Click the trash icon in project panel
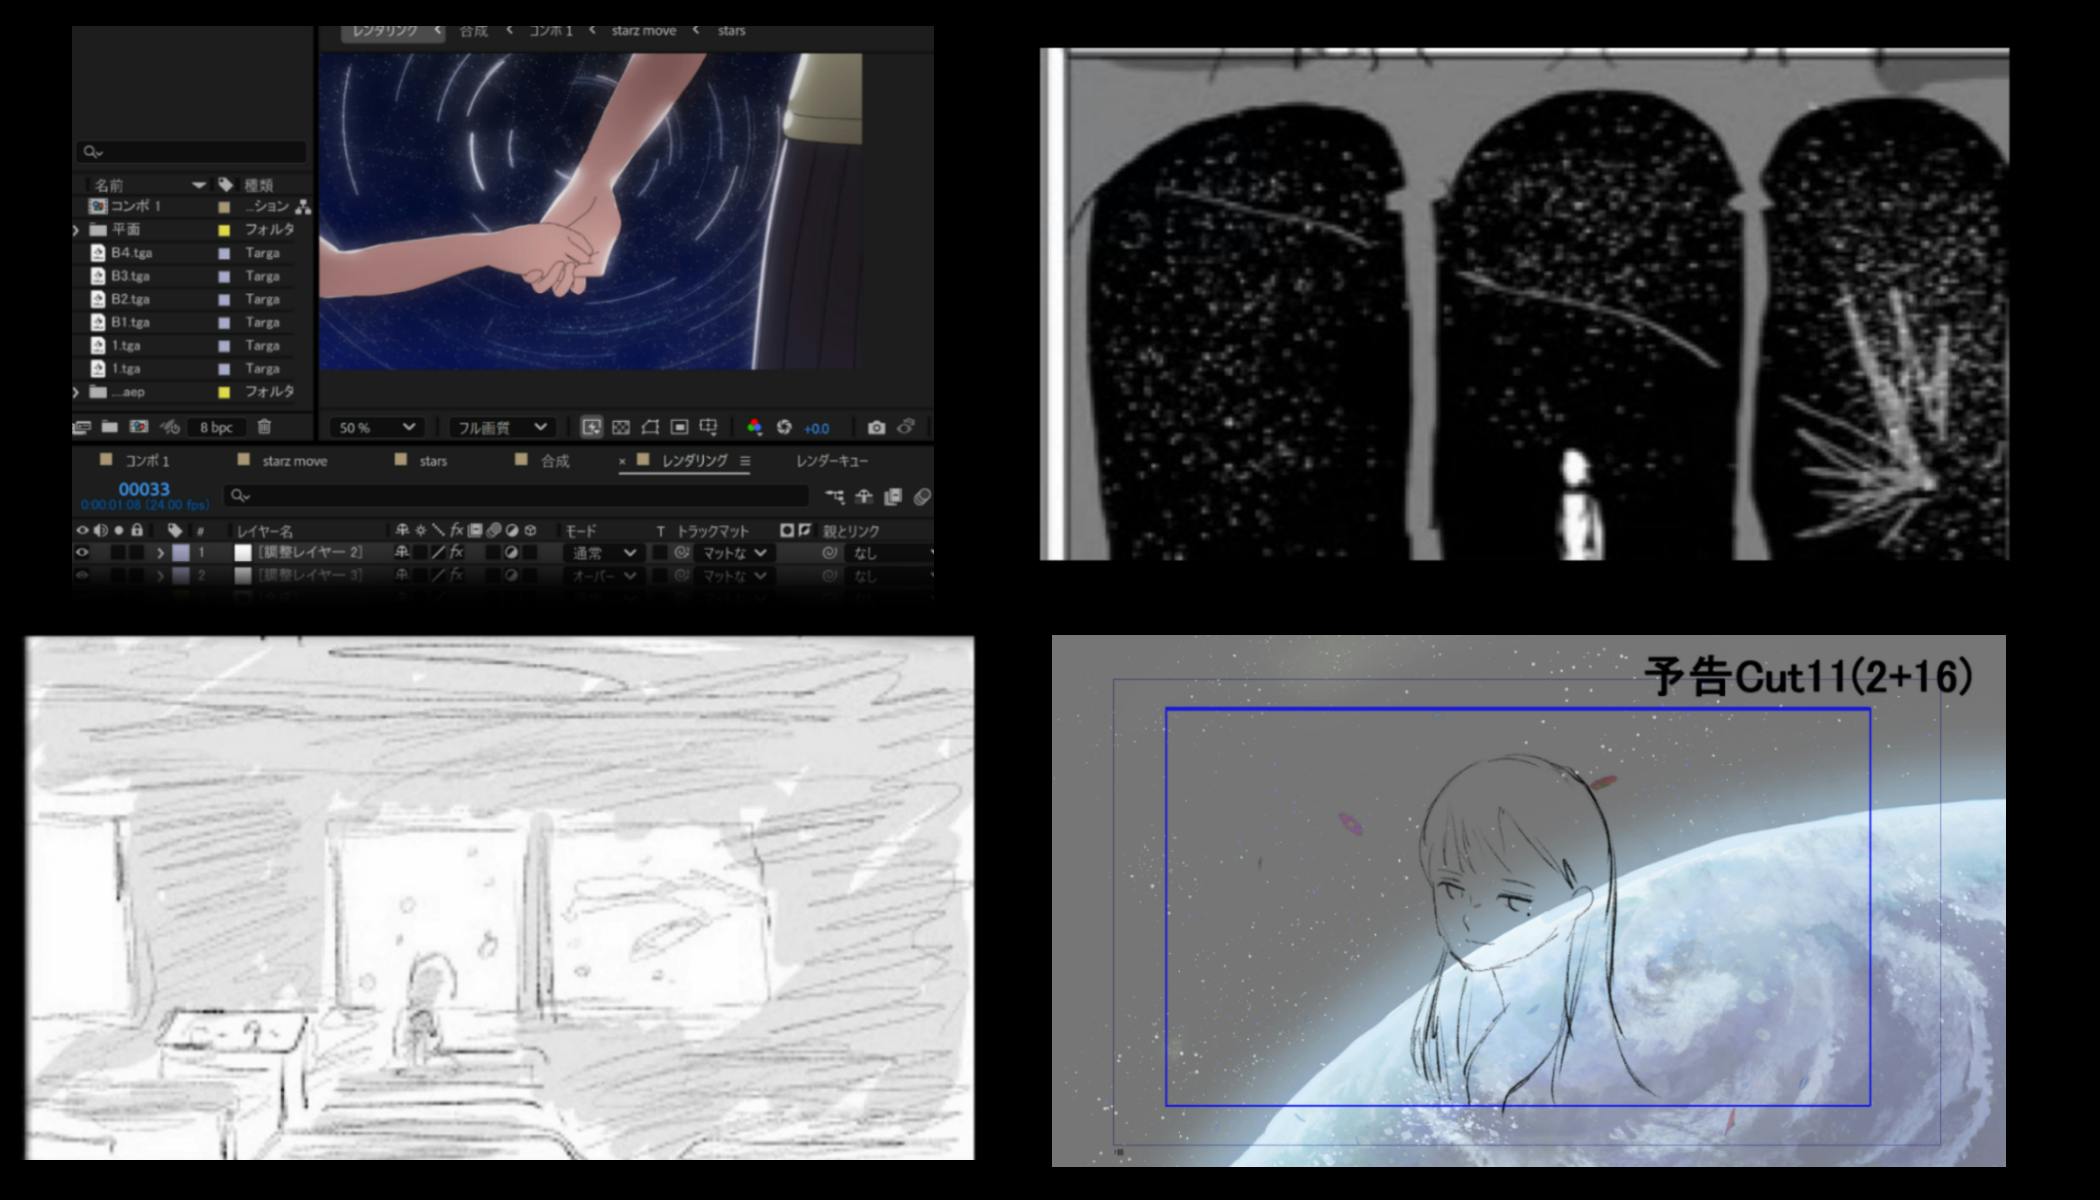2100x1200 pixels. [x=264, y=427]
